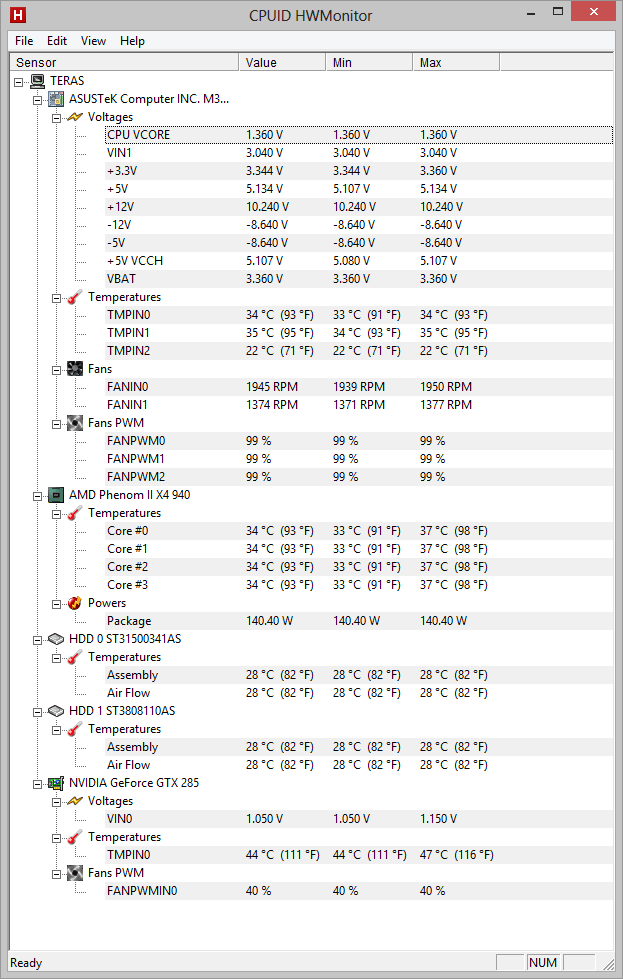Open the View menu
The width and height of the screenshot is (623, 979).
pos(93,41)
